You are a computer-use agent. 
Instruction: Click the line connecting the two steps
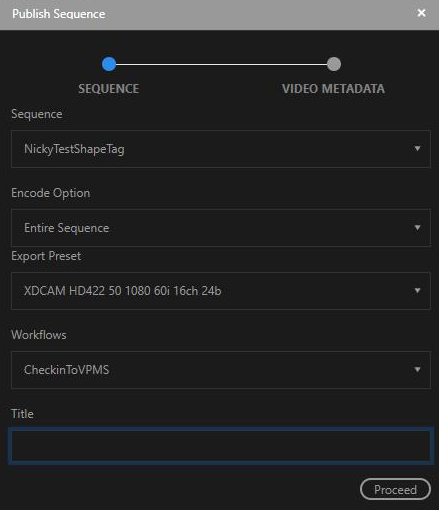221,64
